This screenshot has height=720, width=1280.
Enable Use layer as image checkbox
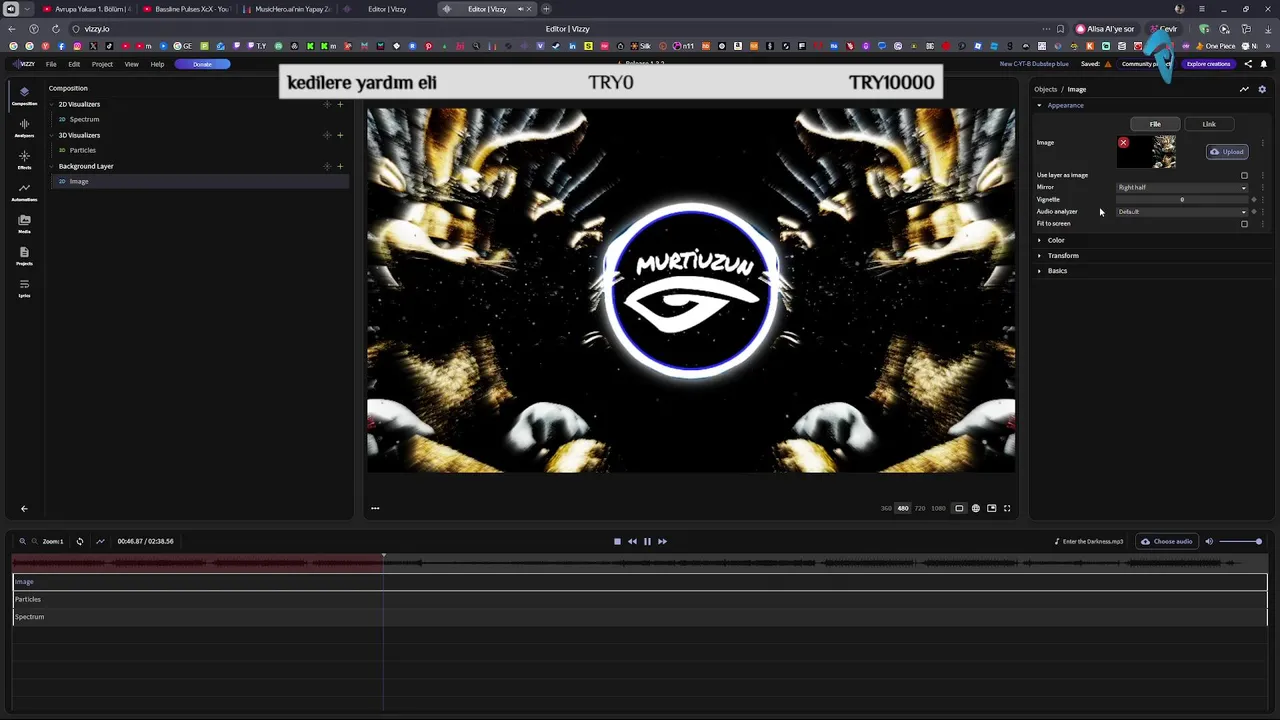click(1244, 175)
